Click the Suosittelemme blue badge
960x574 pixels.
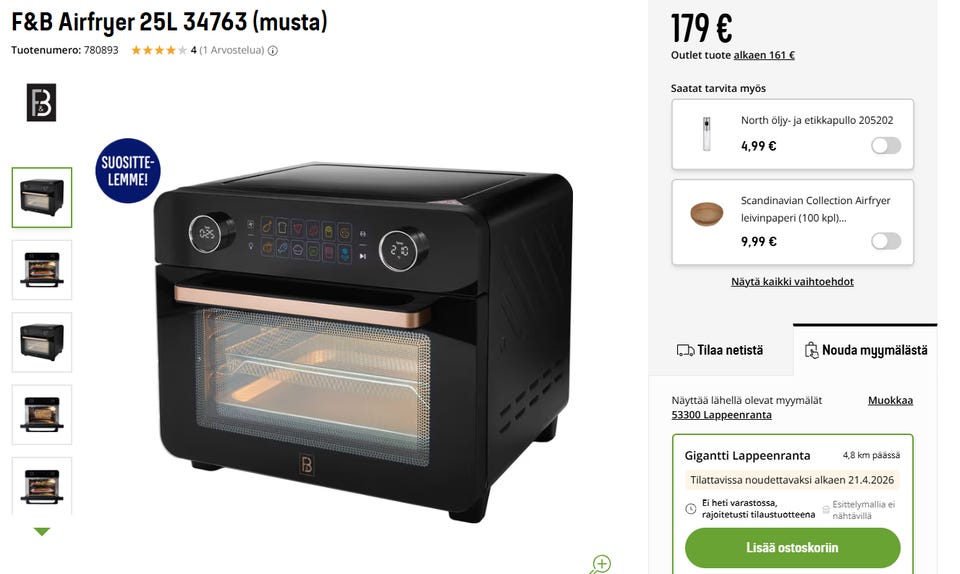pyautogui.click(x=128, y=171)
